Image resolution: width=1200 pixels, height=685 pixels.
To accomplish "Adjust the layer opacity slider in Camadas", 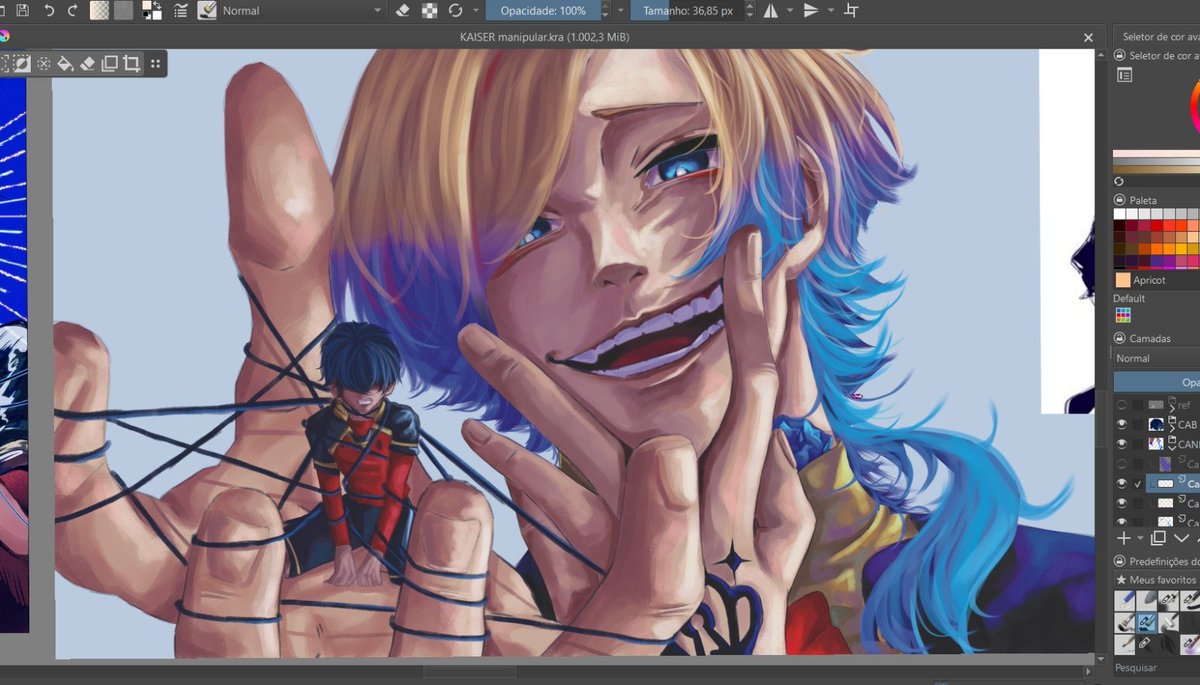I will tap(1157, 382).
